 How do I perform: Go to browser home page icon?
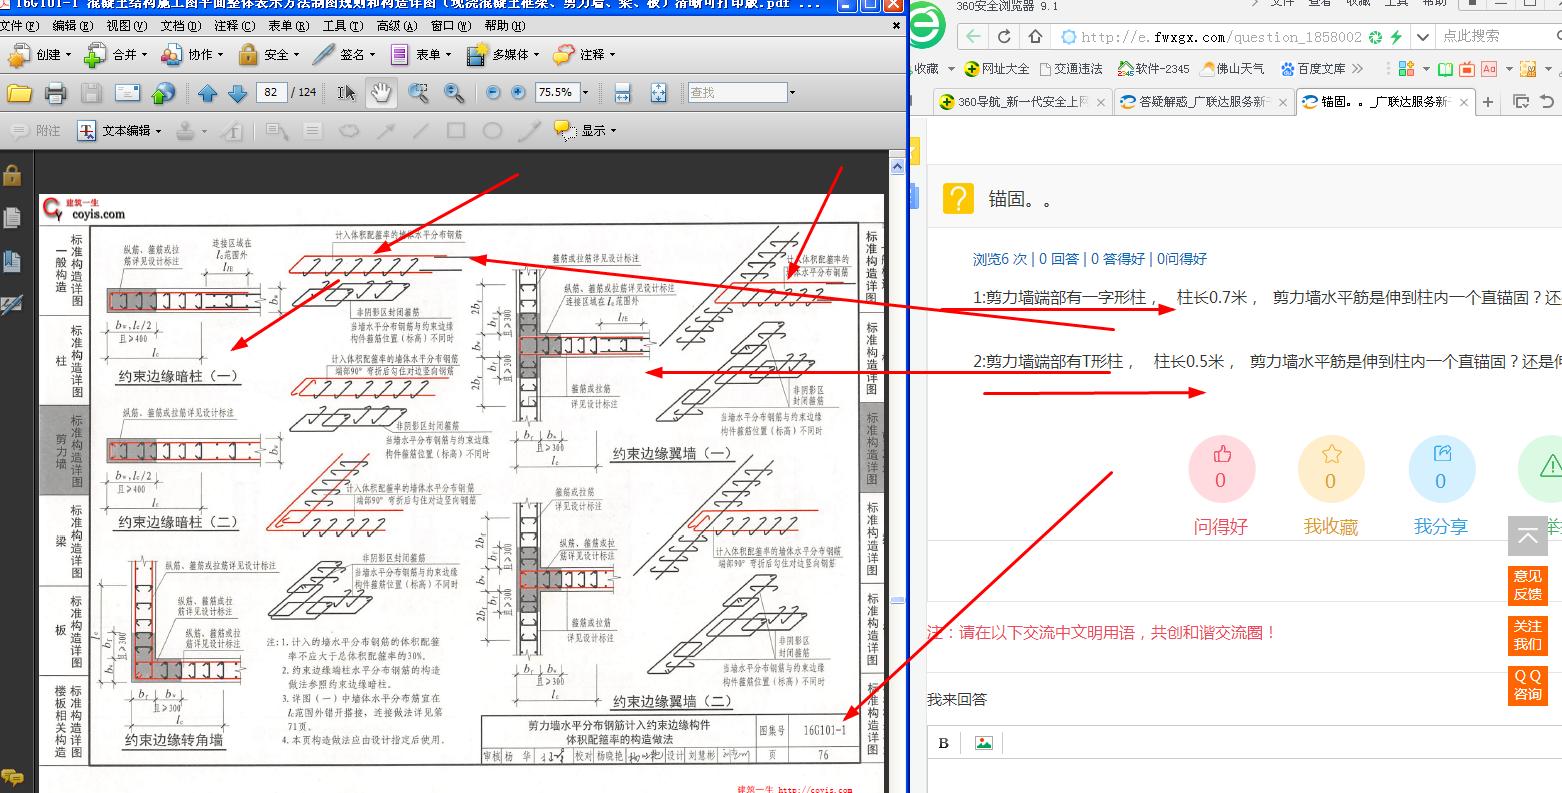click(x=1035, y=37)
